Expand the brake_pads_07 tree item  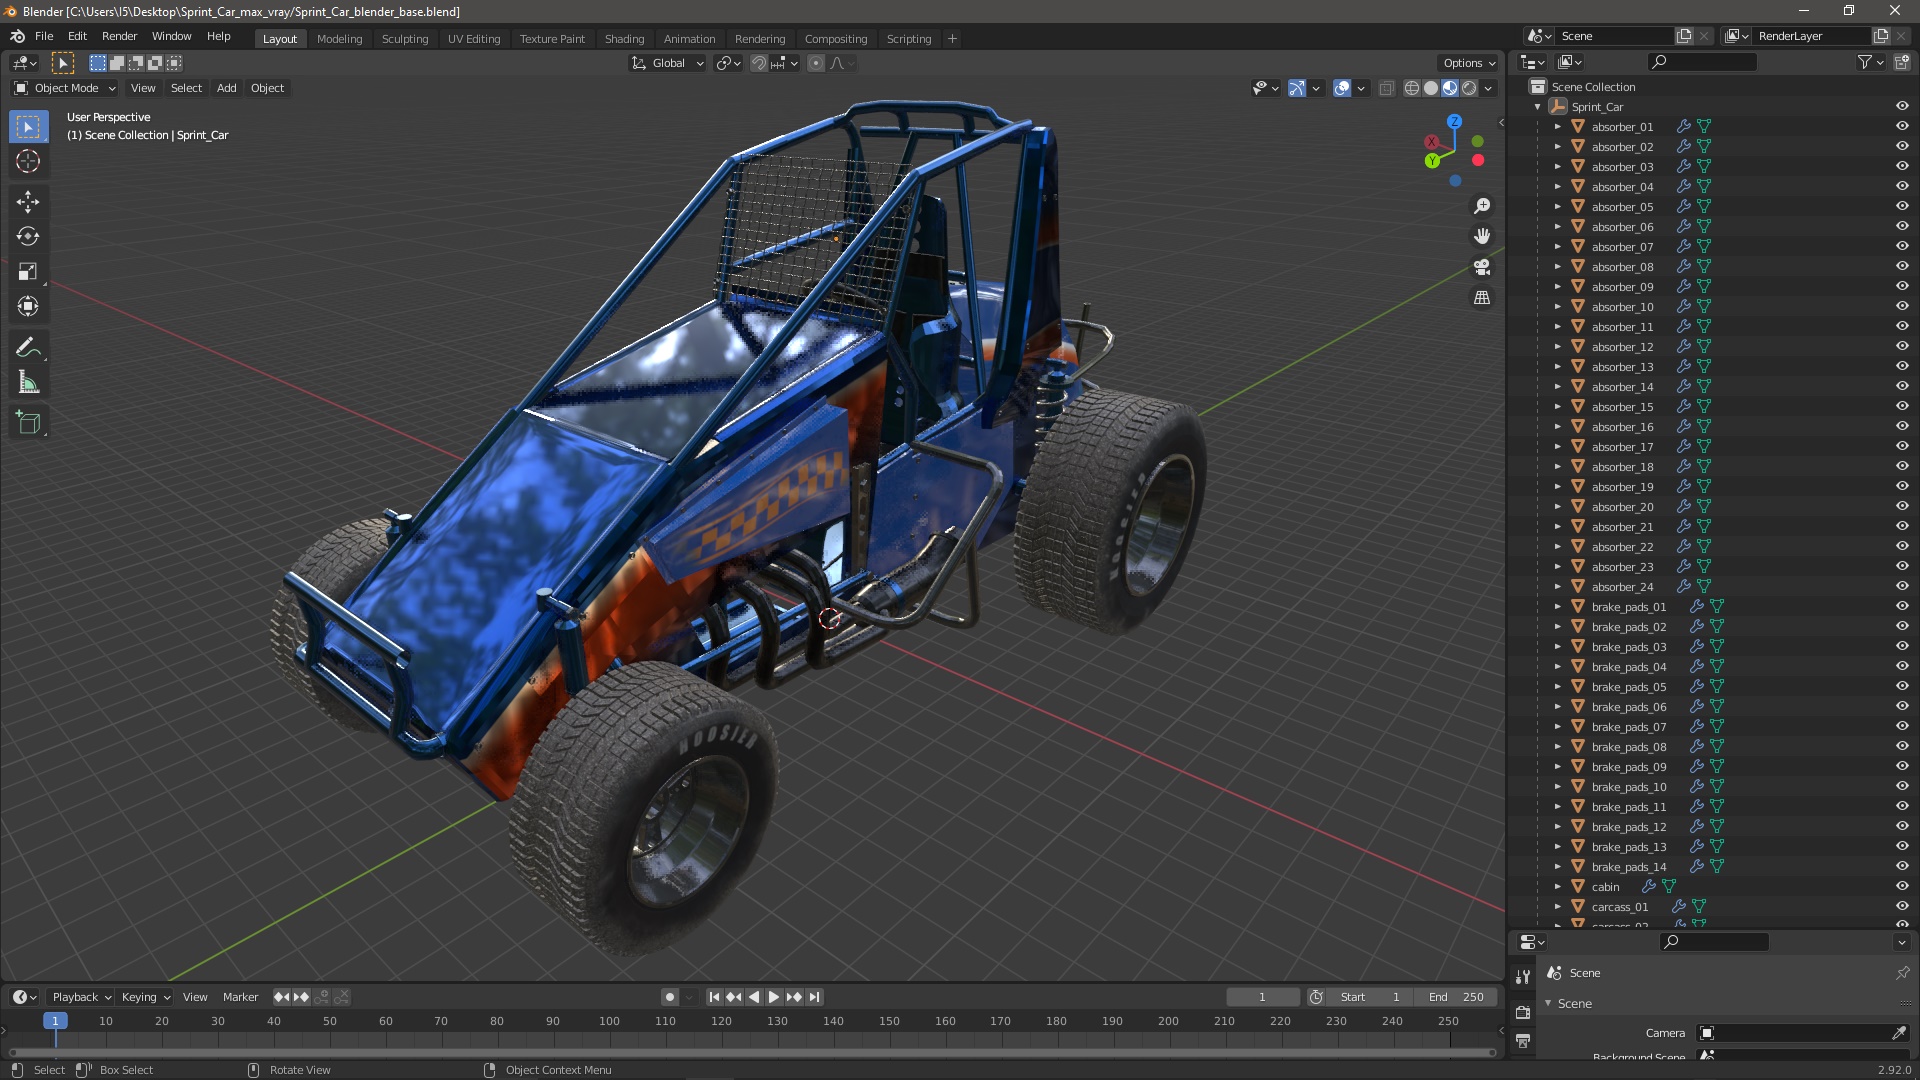coord(1557,727)
